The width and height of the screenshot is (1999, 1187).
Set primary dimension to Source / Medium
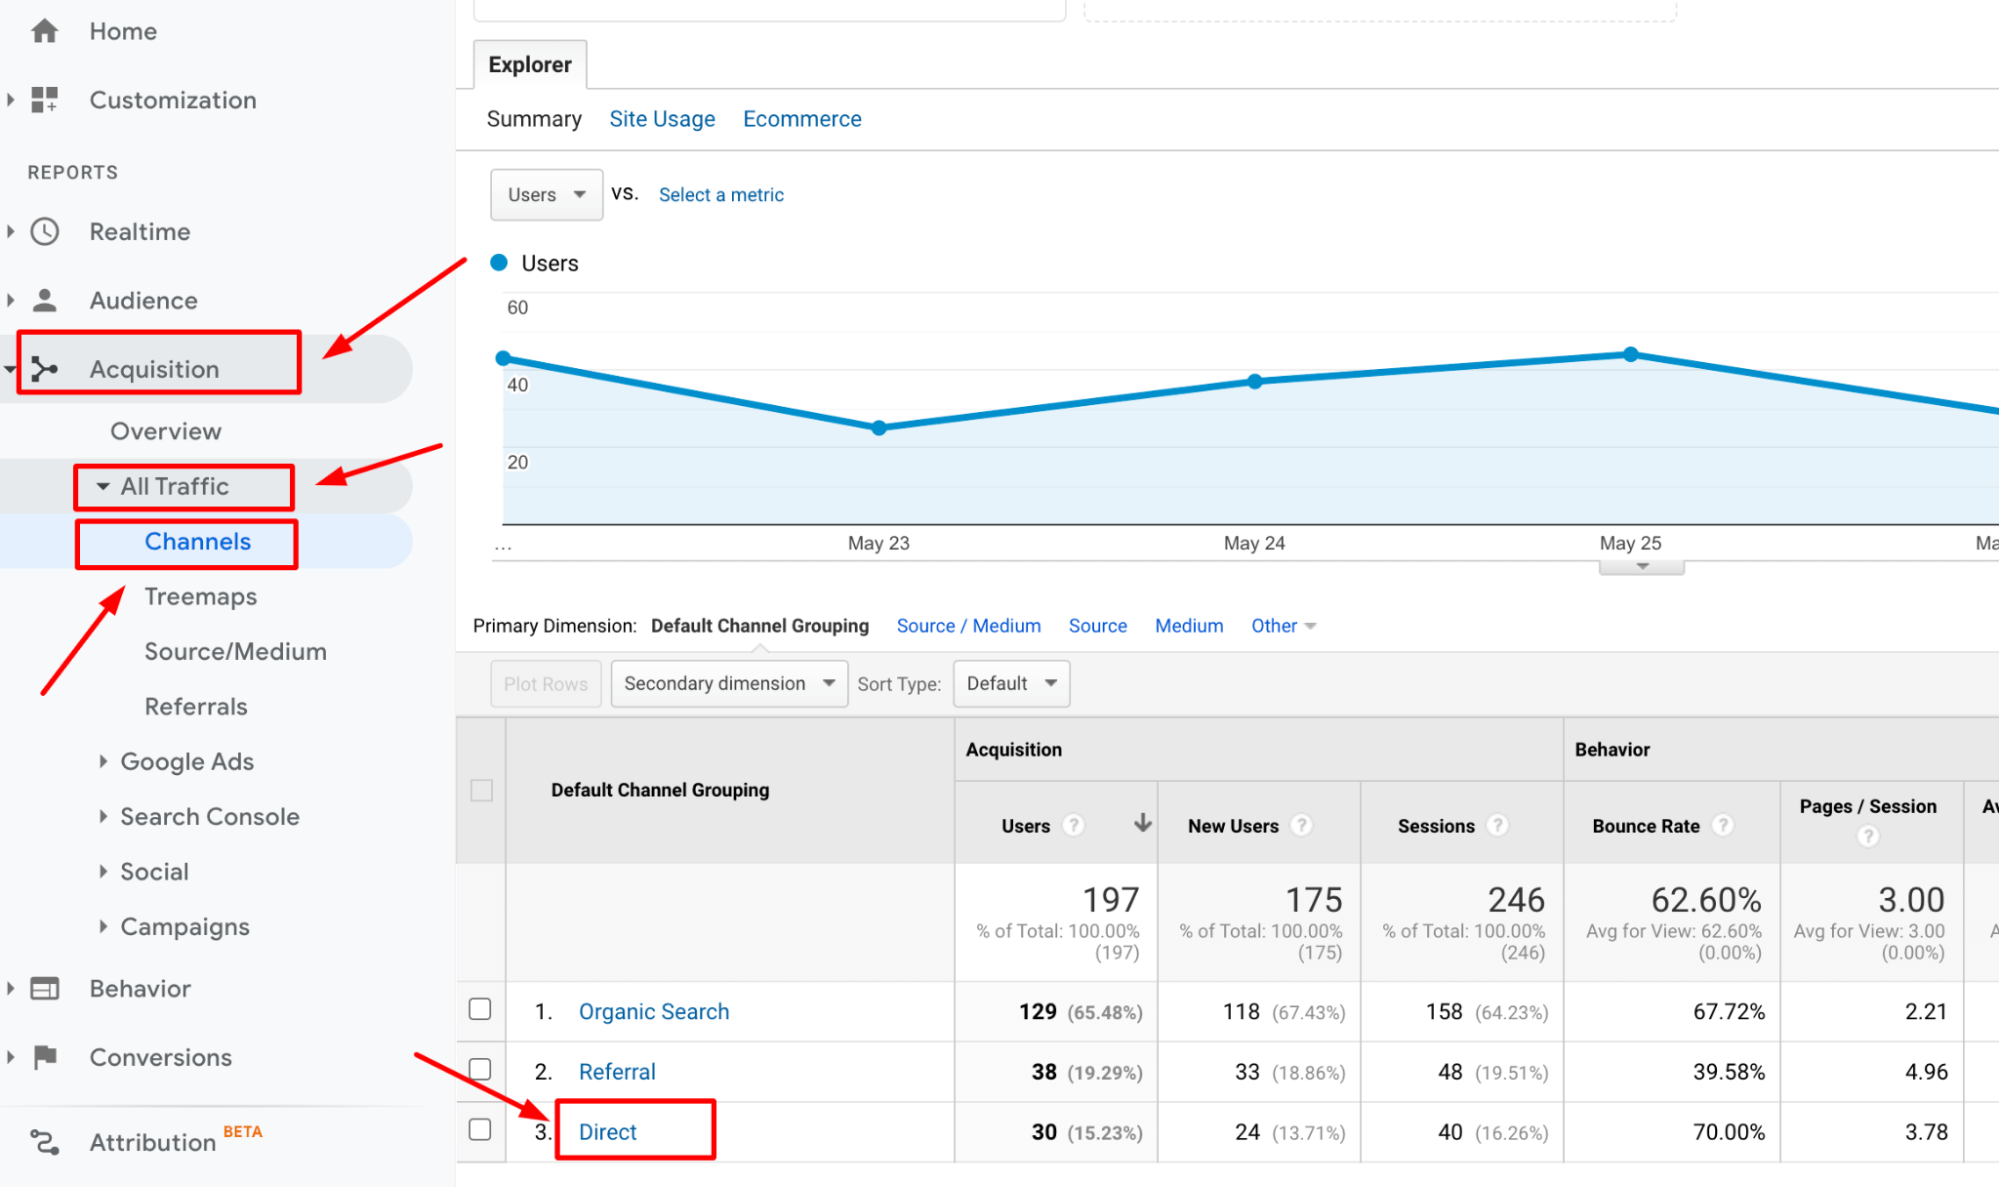tap(968, 625)
